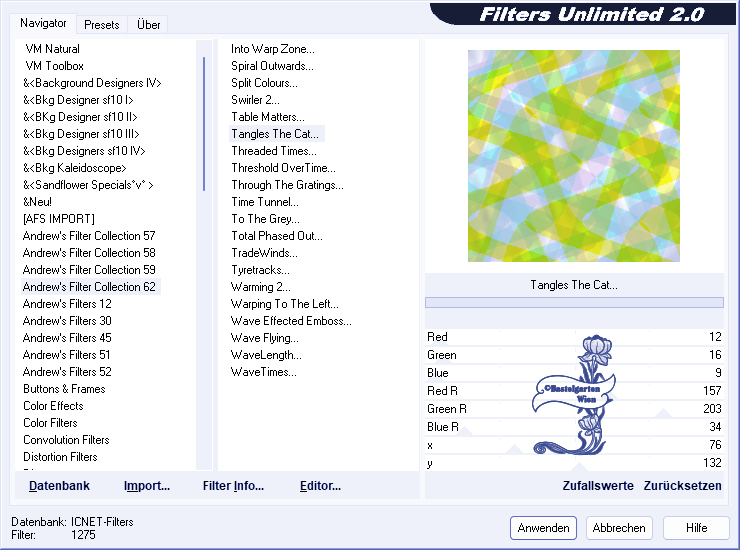Image resolution: width=740 pixels, height=550 pixels.
Task: Open the Datenbank link
Action: (x=59, y=486)
